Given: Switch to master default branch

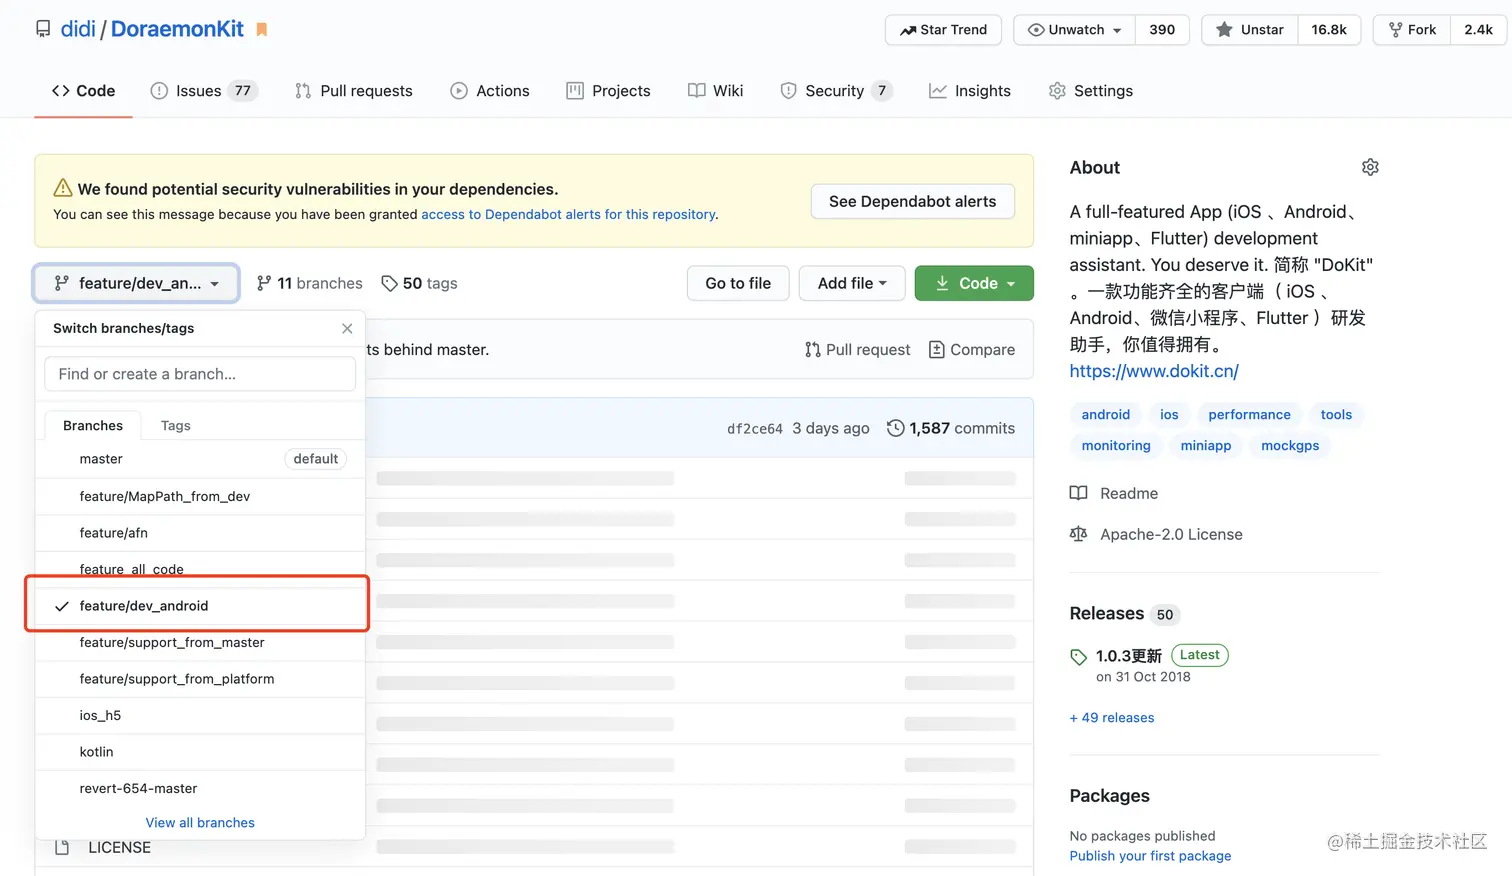Looking at the screenshot, I should (x=101, y=459).
